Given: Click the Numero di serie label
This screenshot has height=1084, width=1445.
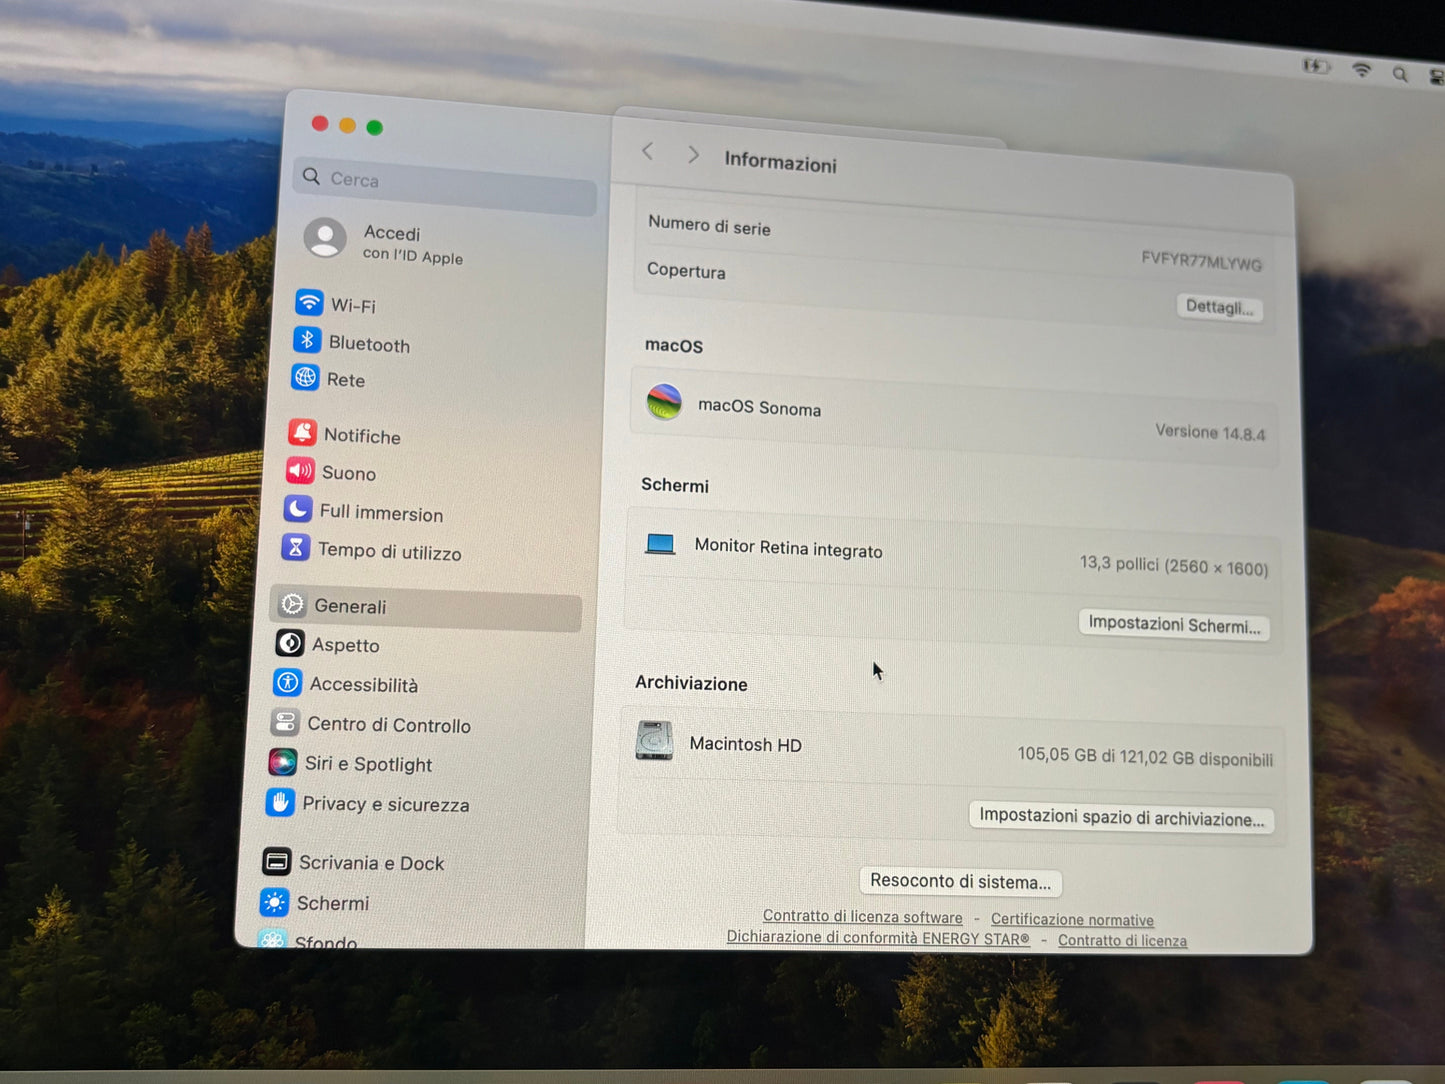Looking at the screenshot, I should click(709, 225).
